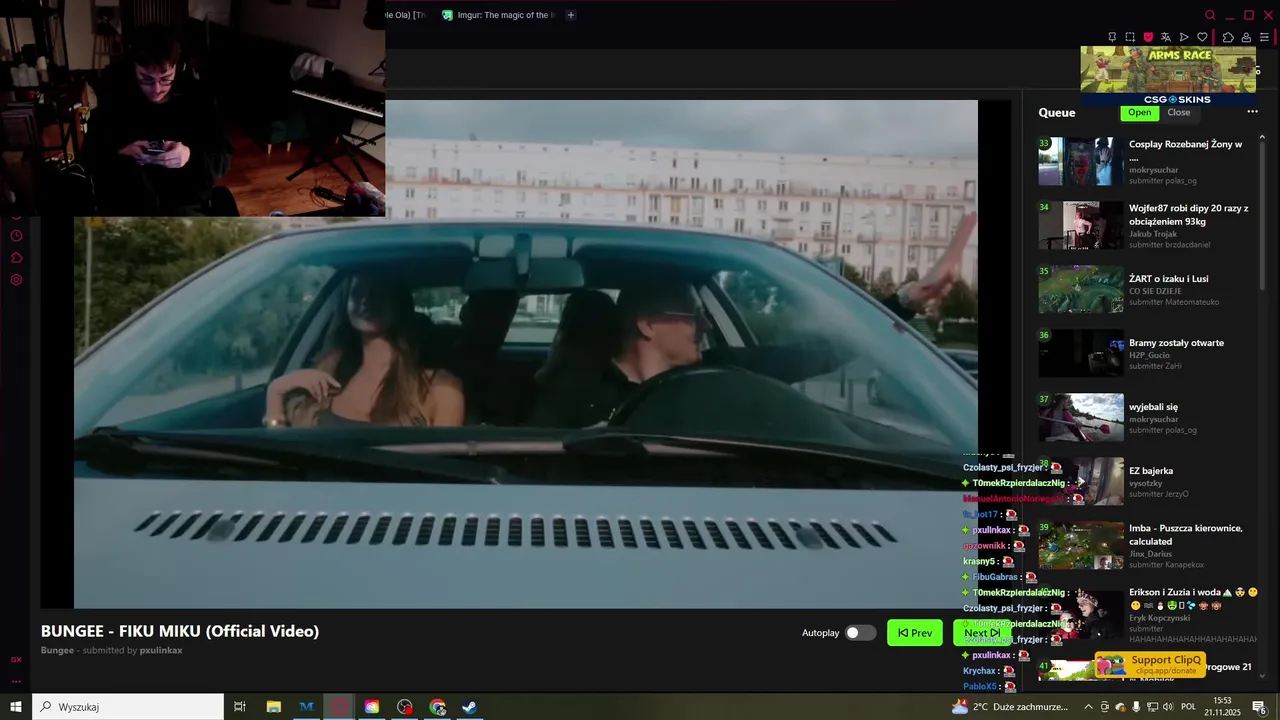Select EZ bajerka queue entry
Image resolution: width=1280 pixels, height=720 pixels.
[x=1146, y=482]
